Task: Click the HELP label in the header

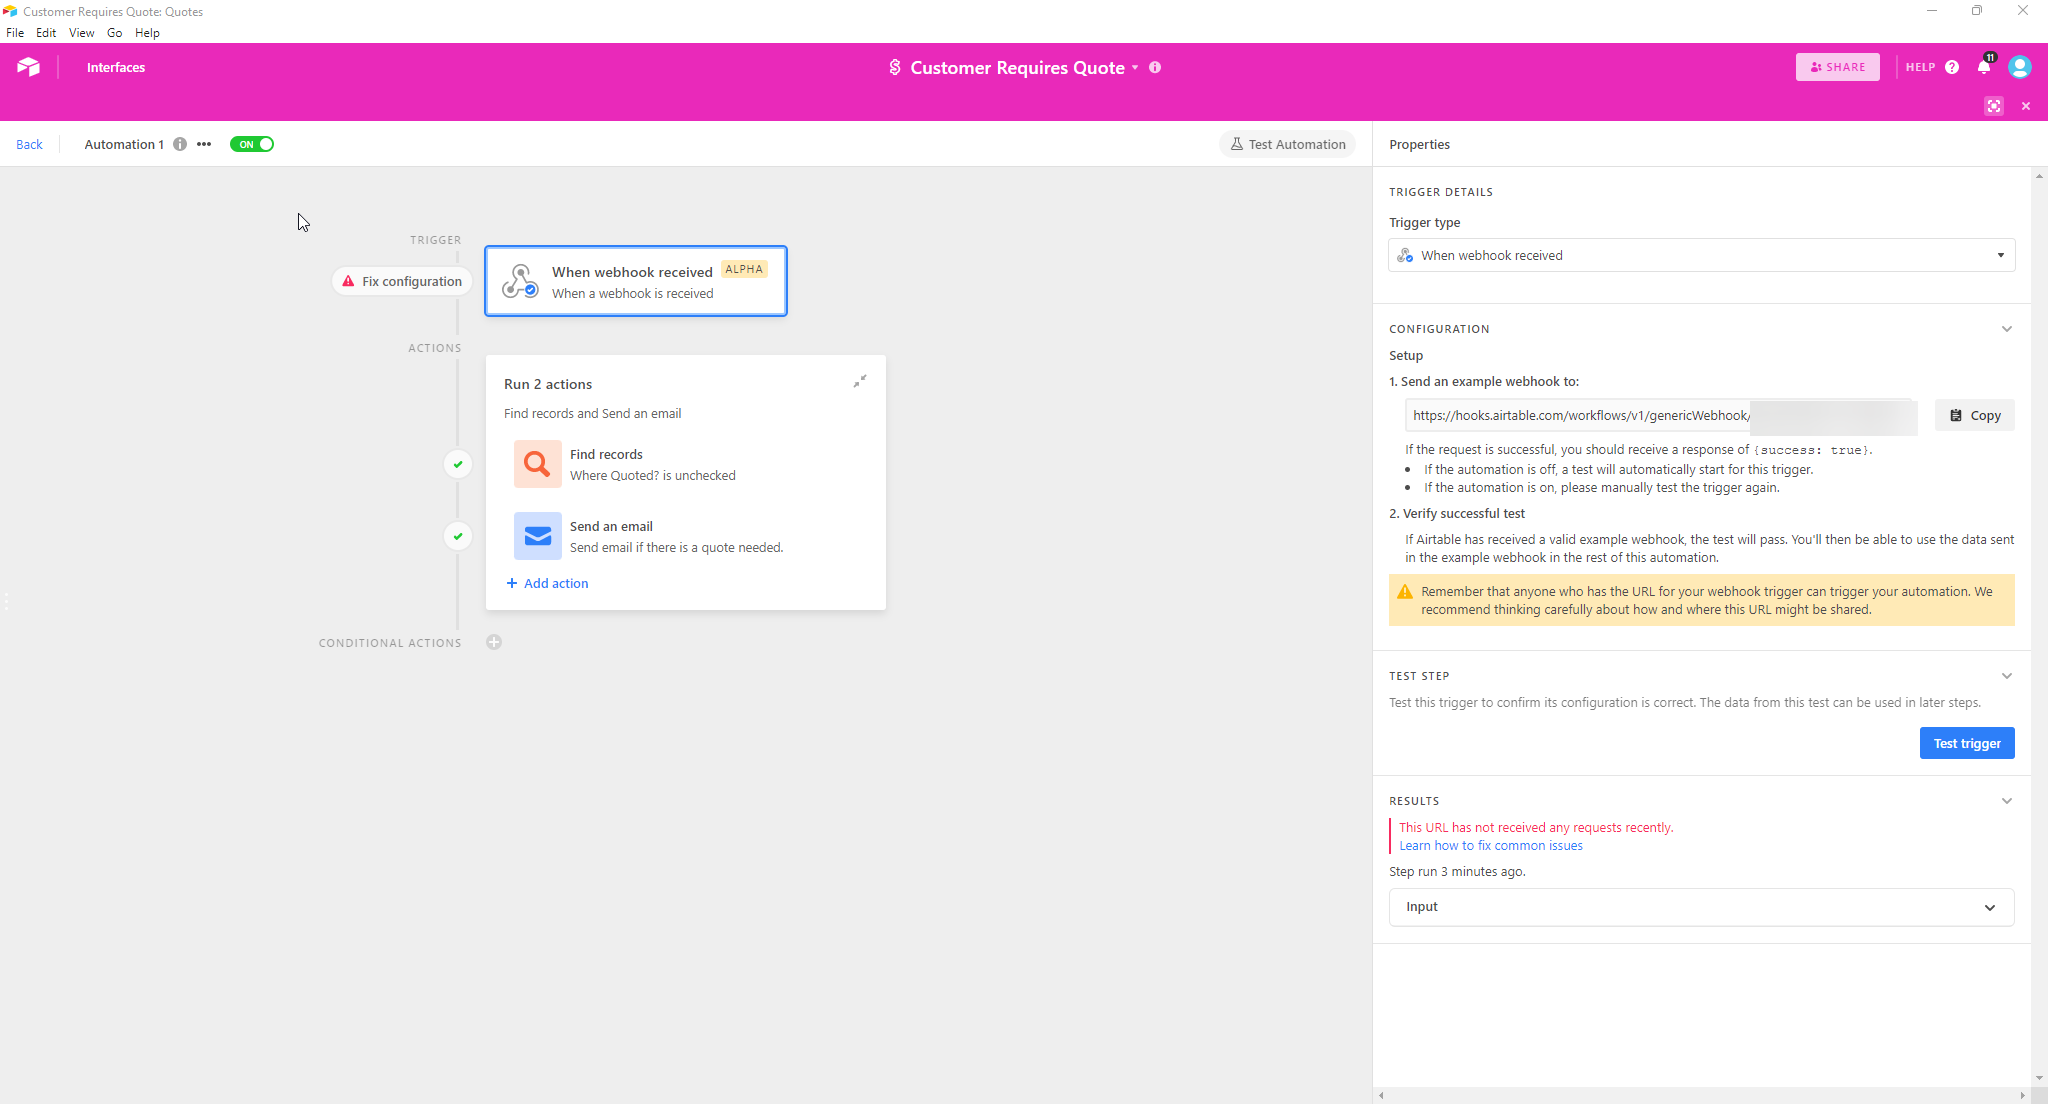Action: (x=1920, y=67)
